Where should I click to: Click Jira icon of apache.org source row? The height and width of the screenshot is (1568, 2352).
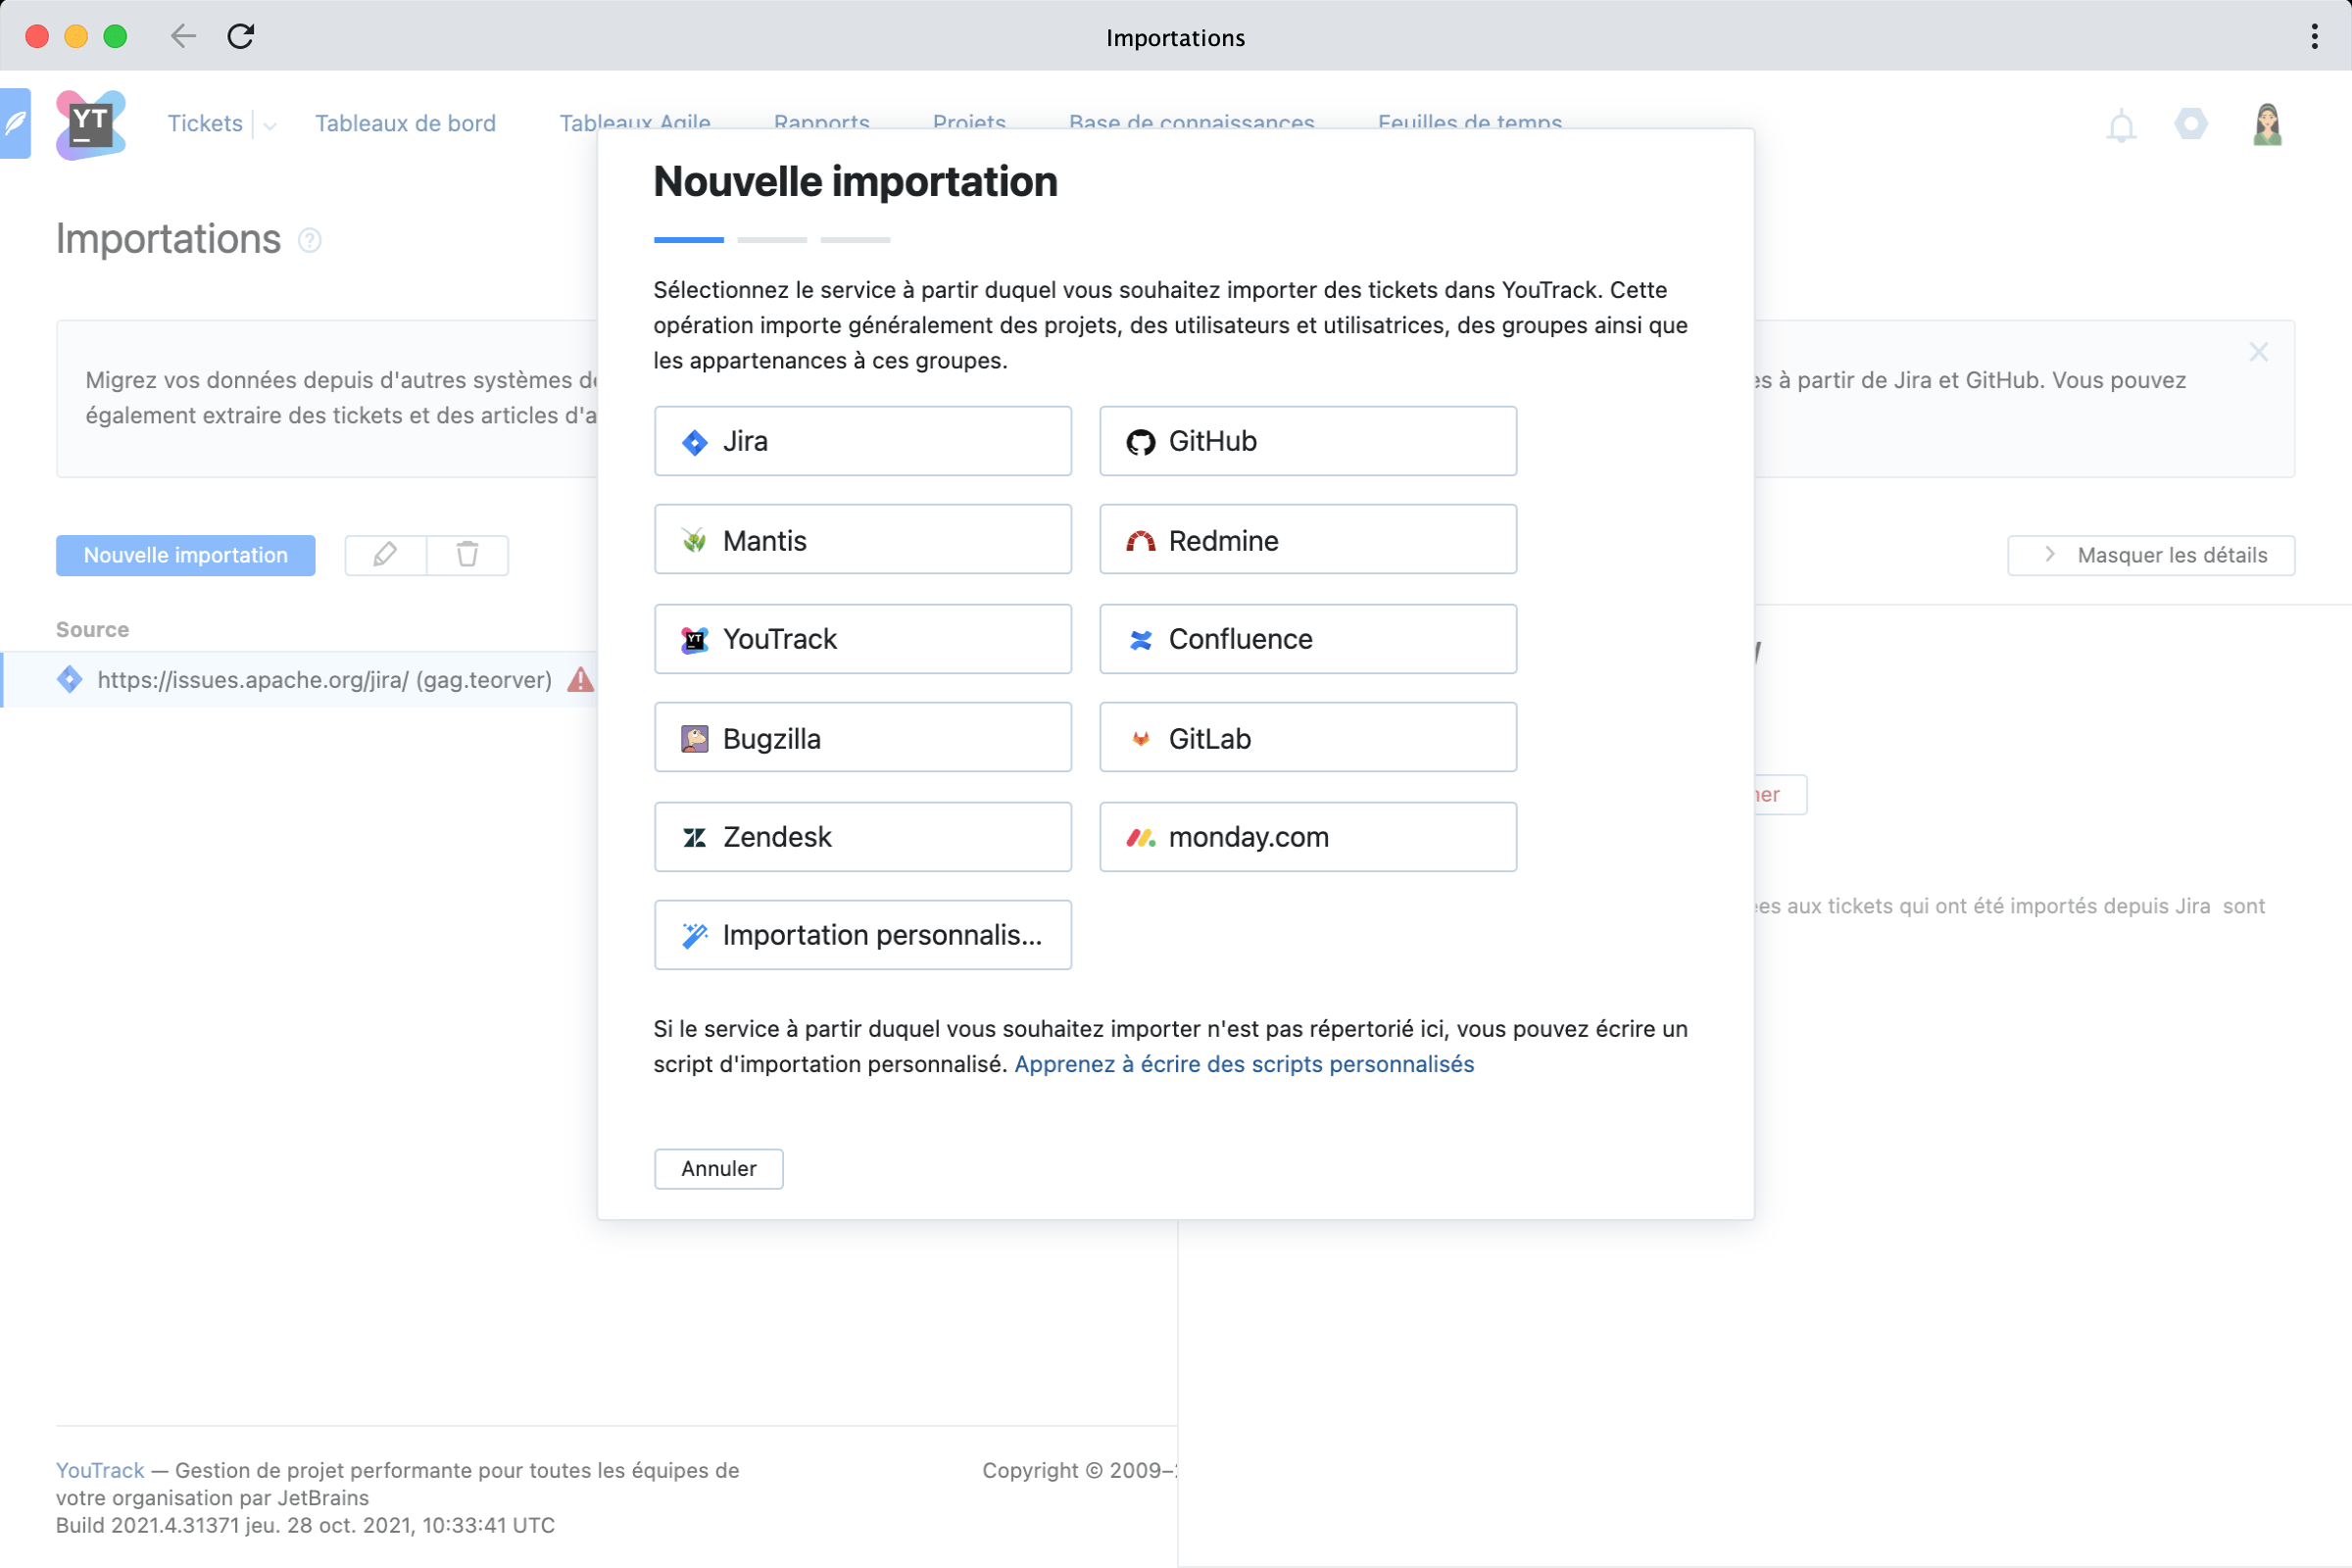(x=69, y=680)
